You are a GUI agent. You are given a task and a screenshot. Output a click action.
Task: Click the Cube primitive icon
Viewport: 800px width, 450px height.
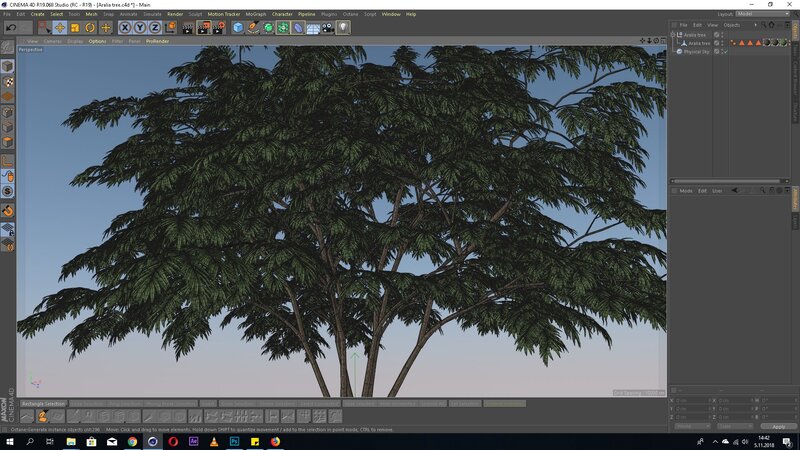click(x=238, y=28)
